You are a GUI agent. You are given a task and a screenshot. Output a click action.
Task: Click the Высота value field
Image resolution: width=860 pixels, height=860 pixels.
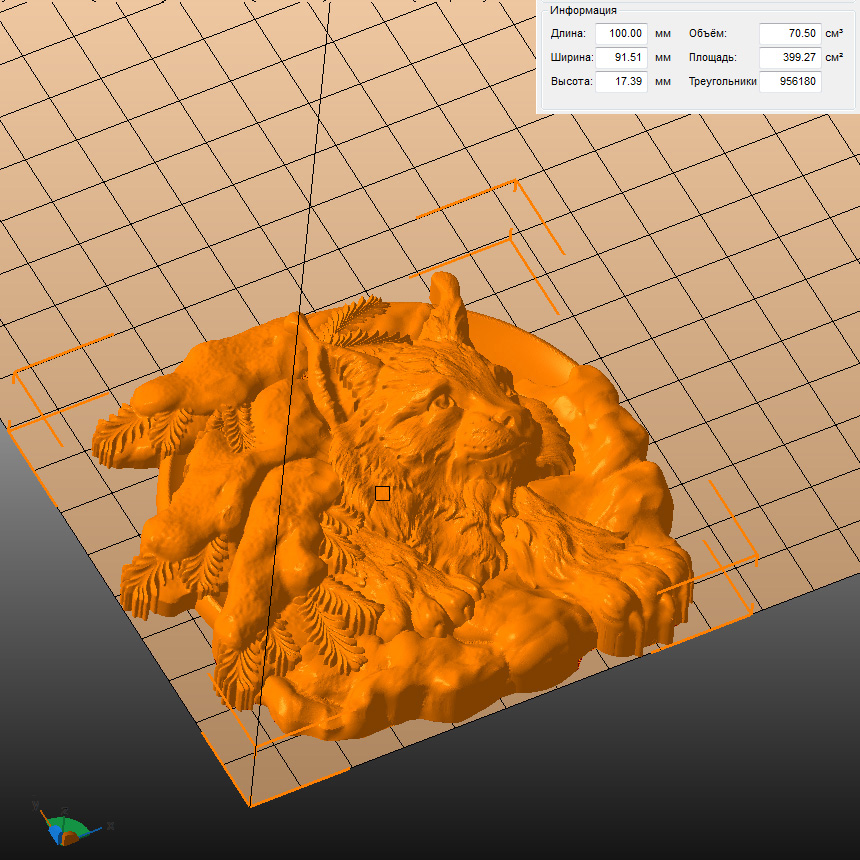click(x=621, y=82)
